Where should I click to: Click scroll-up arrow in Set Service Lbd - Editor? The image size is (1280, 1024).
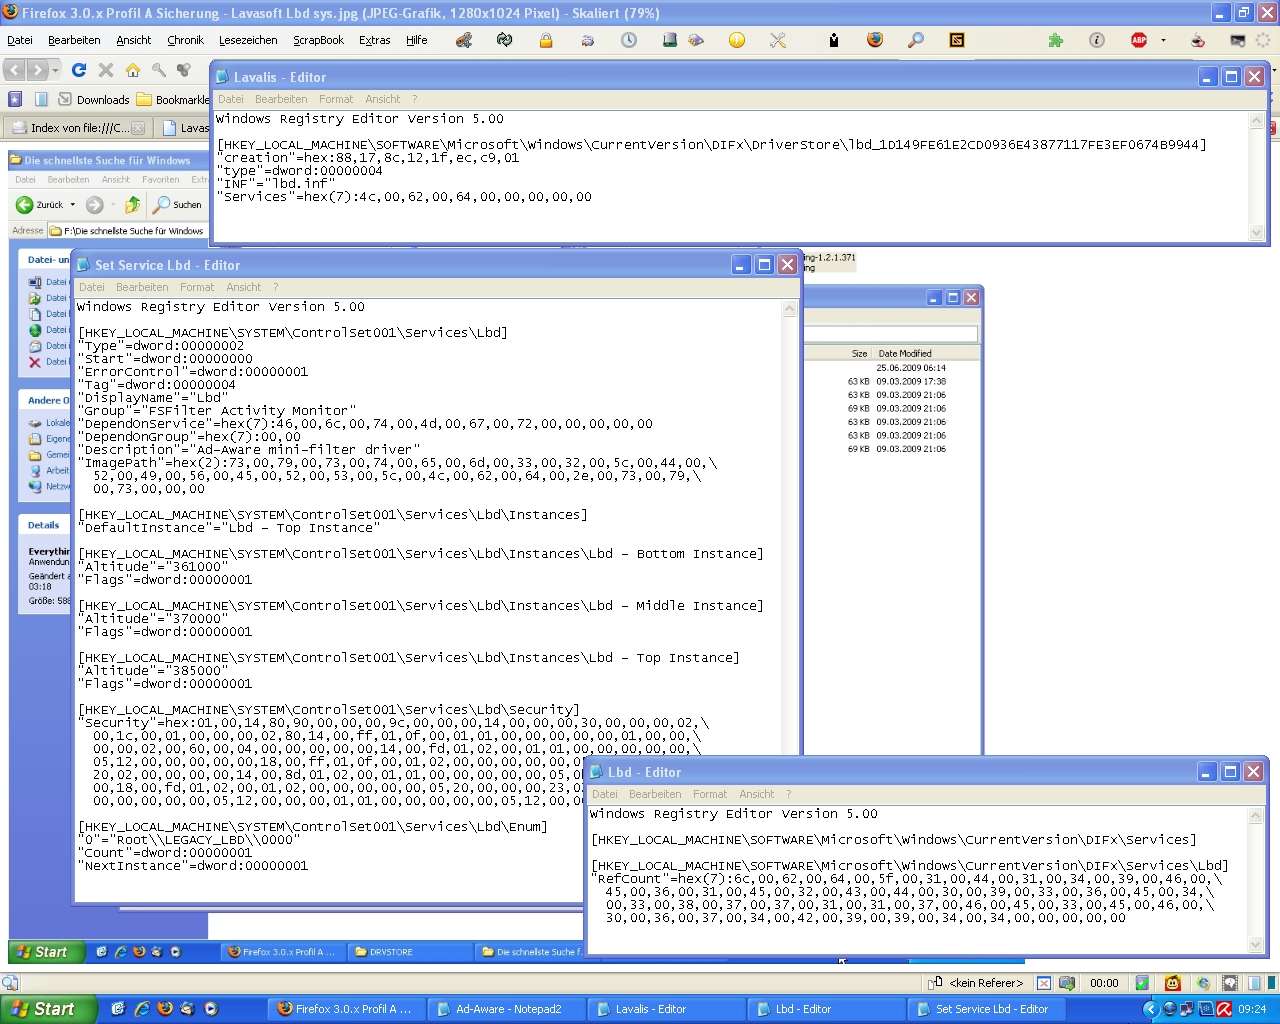tap(789, 308)
